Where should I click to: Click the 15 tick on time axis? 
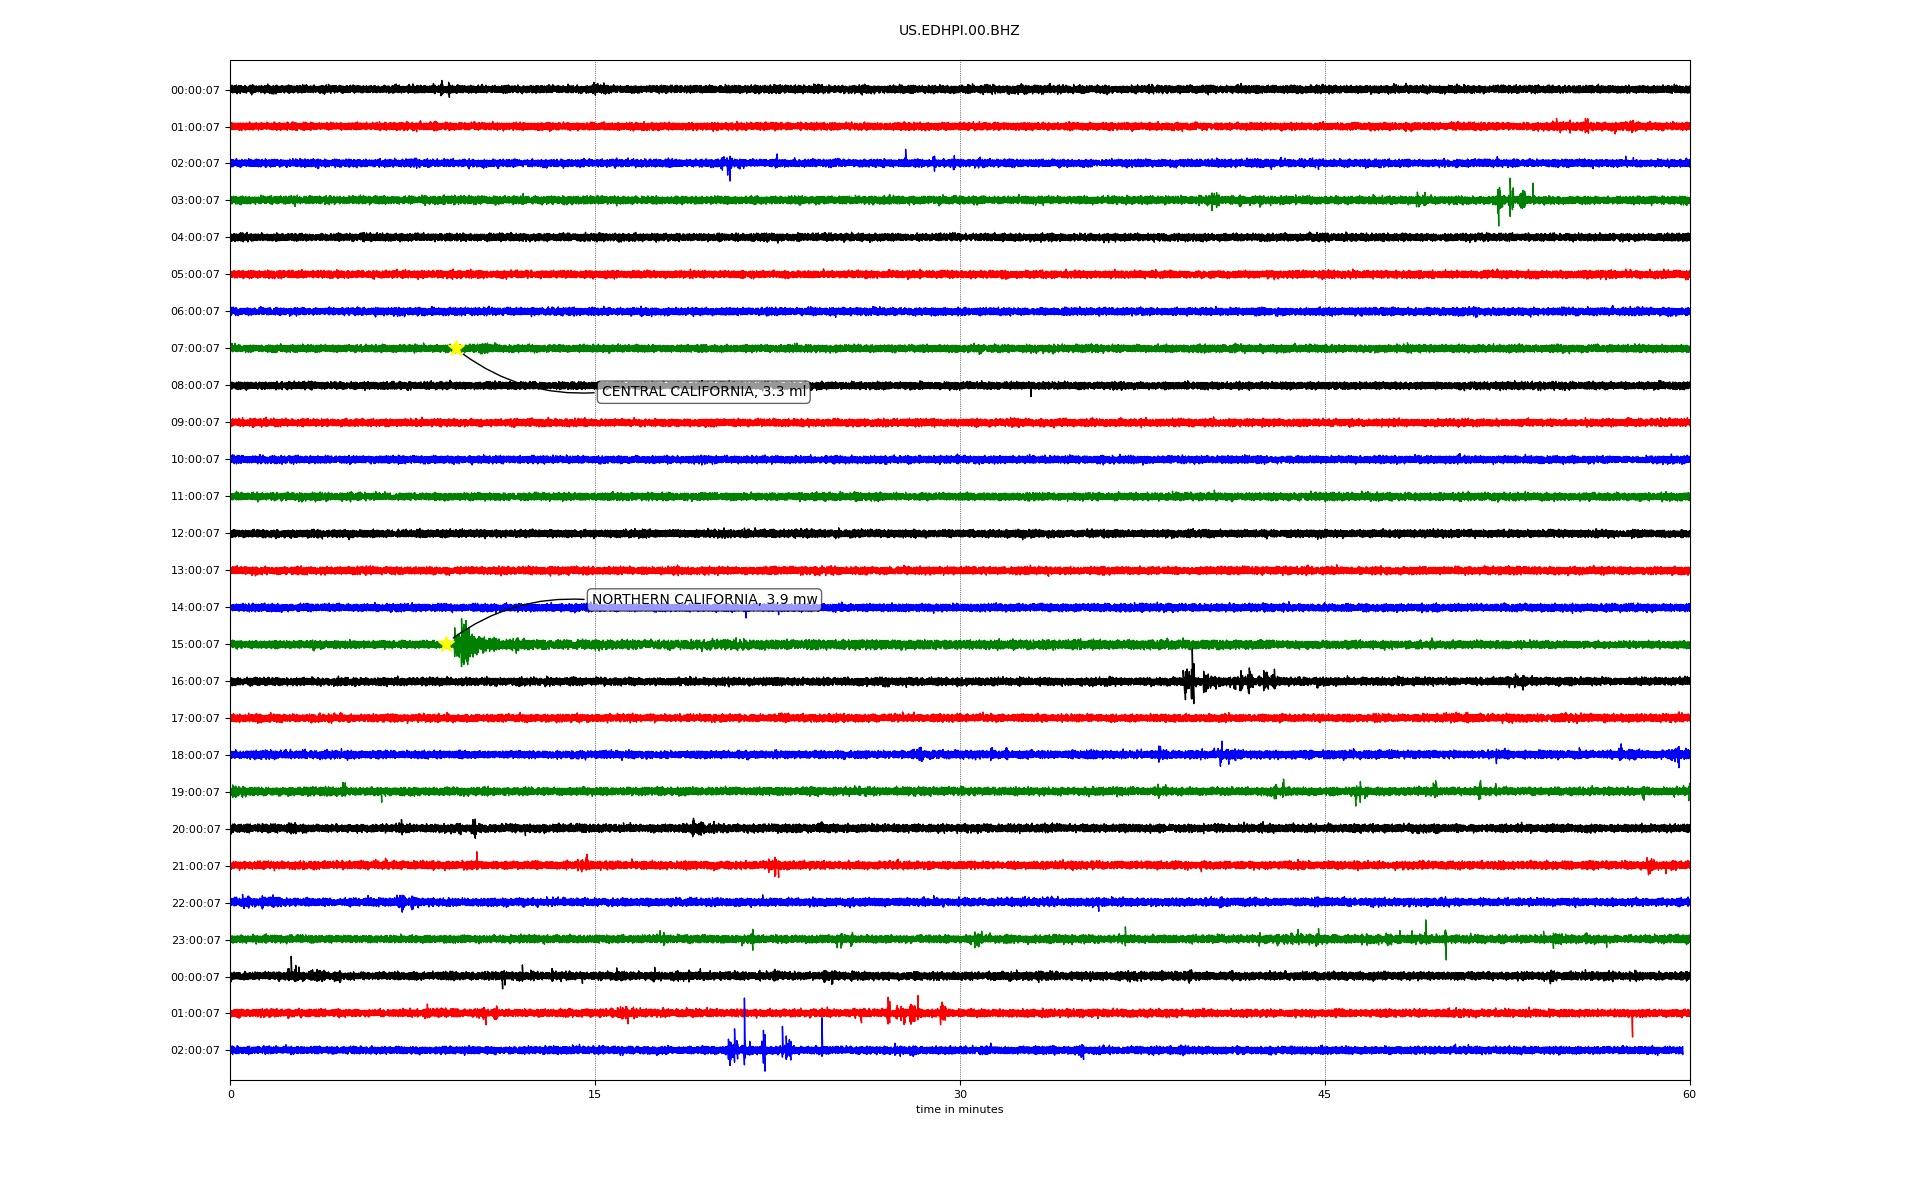595,1094
